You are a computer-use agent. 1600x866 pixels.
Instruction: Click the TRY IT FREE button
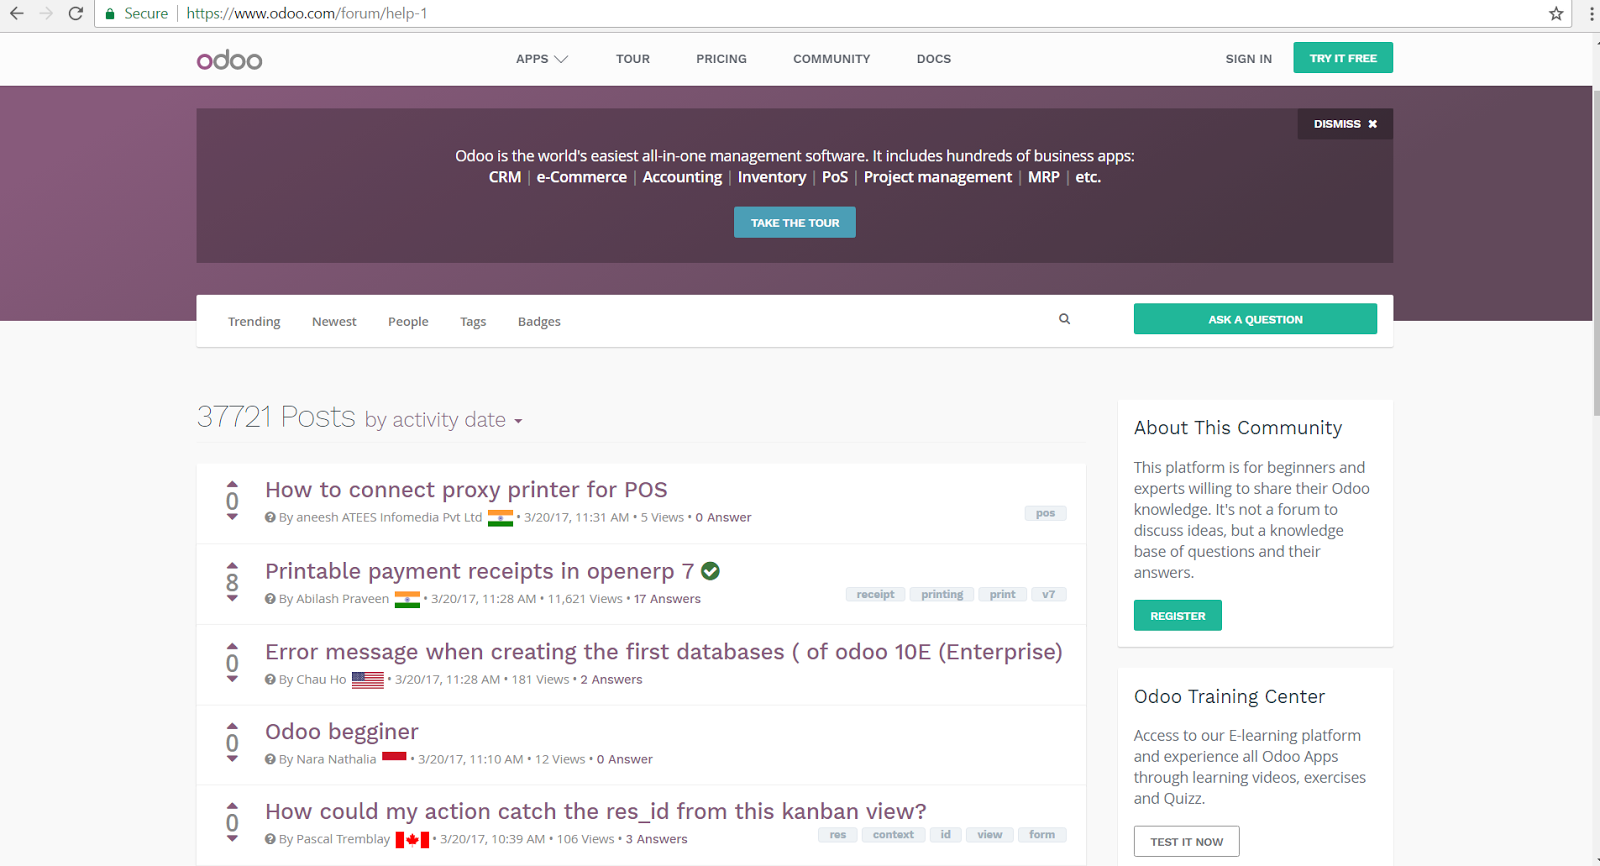pos(1343,58)
